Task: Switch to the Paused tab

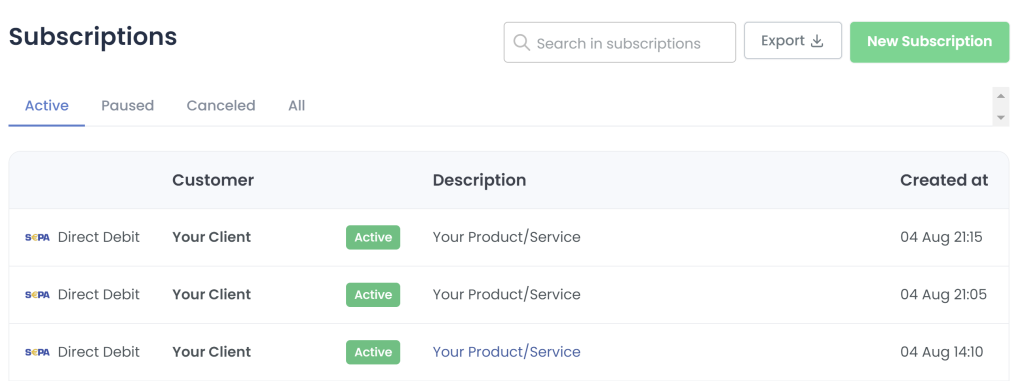Action: (127, 105)
